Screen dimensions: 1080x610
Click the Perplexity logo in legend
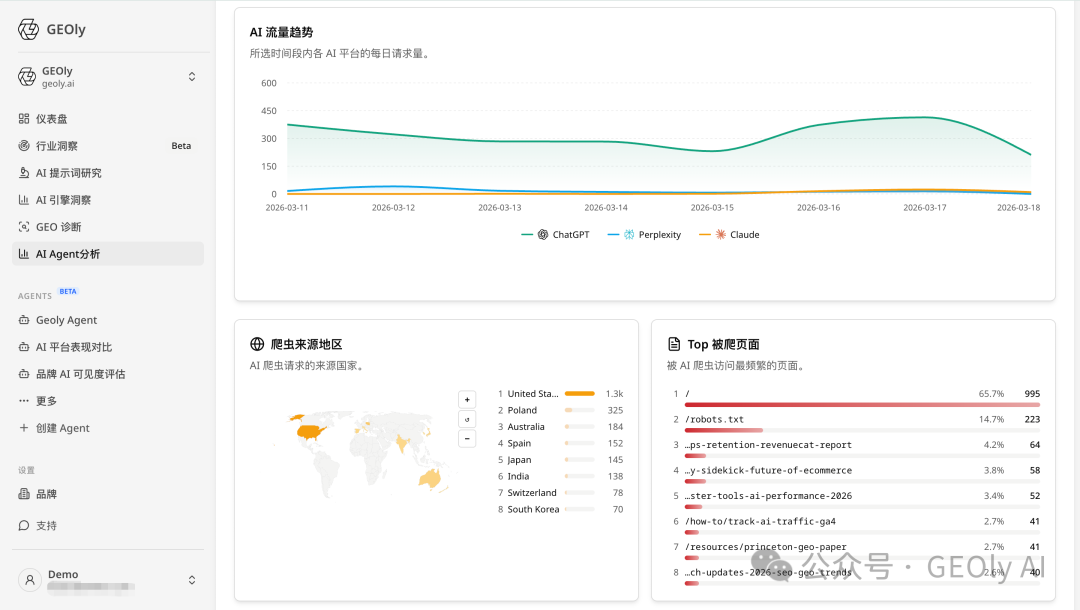point(629,235)
